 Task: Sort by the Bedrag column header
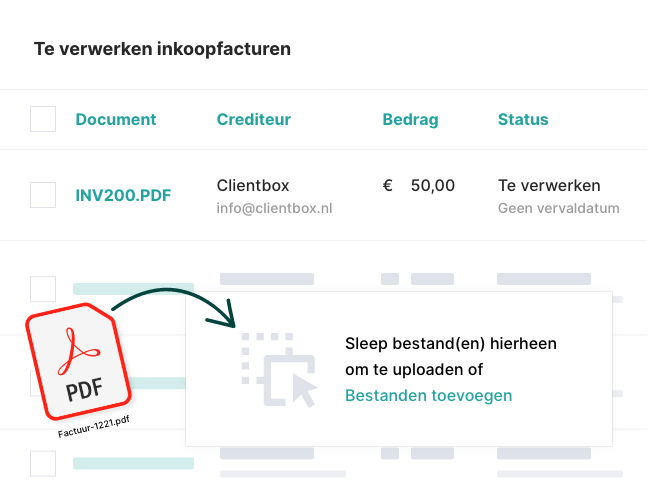click(x=410, y=120)
